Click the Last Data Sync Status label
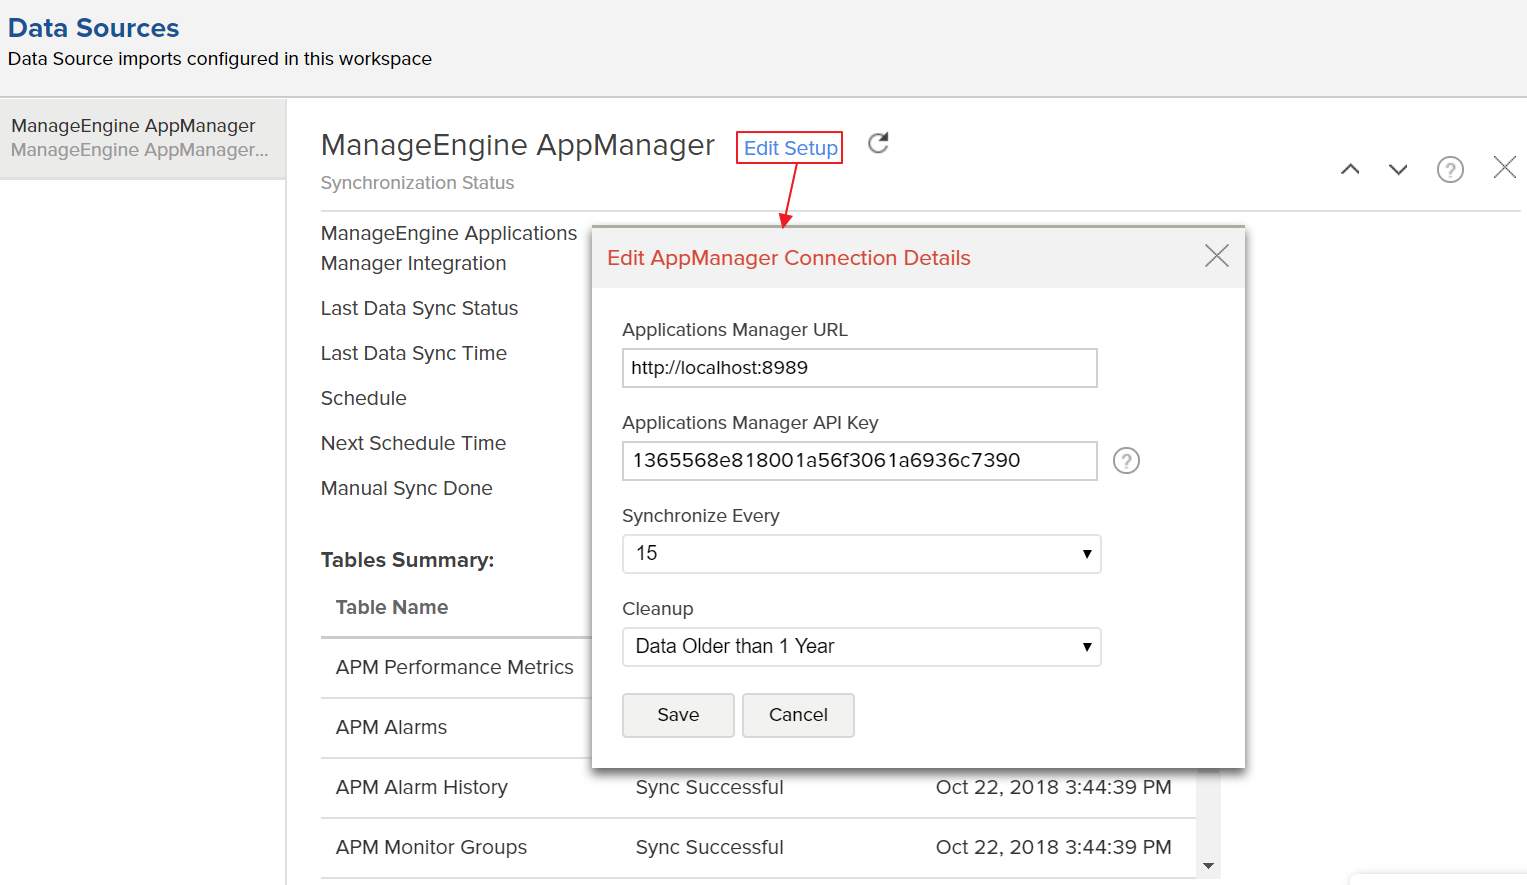Screen dimensions: 1527x885 pos(419,308)
